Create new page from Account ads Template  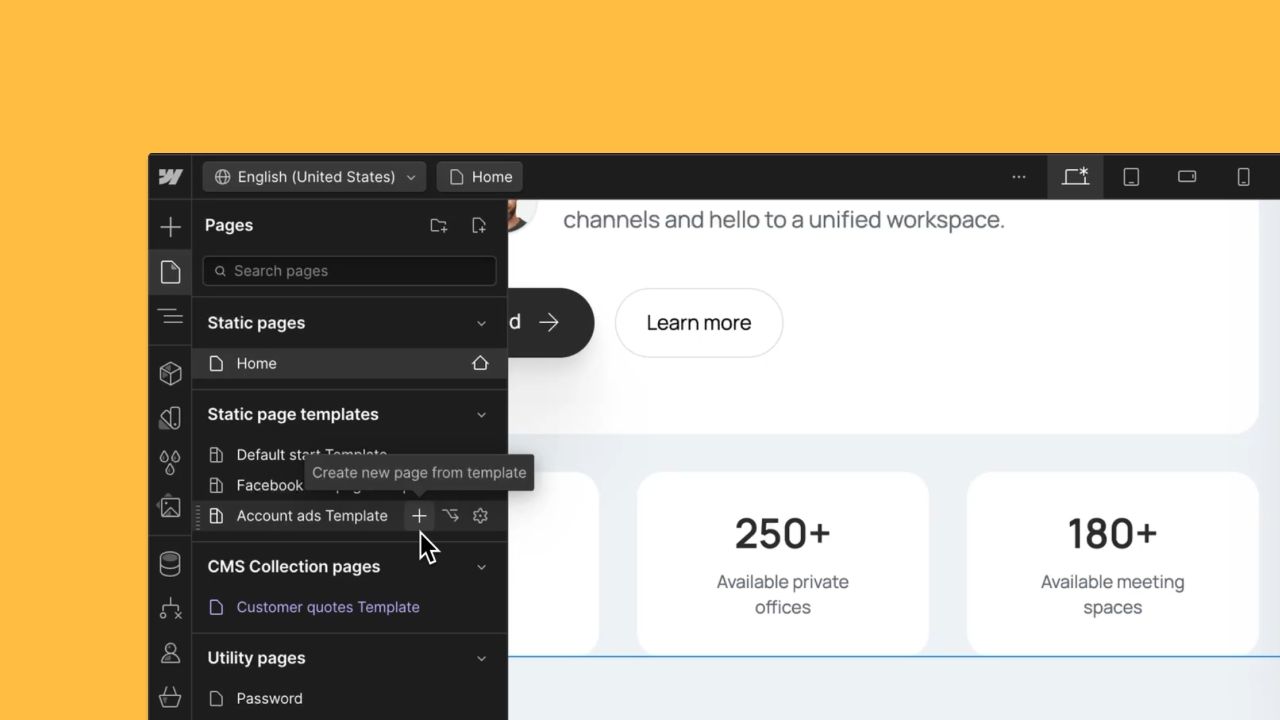419,516
